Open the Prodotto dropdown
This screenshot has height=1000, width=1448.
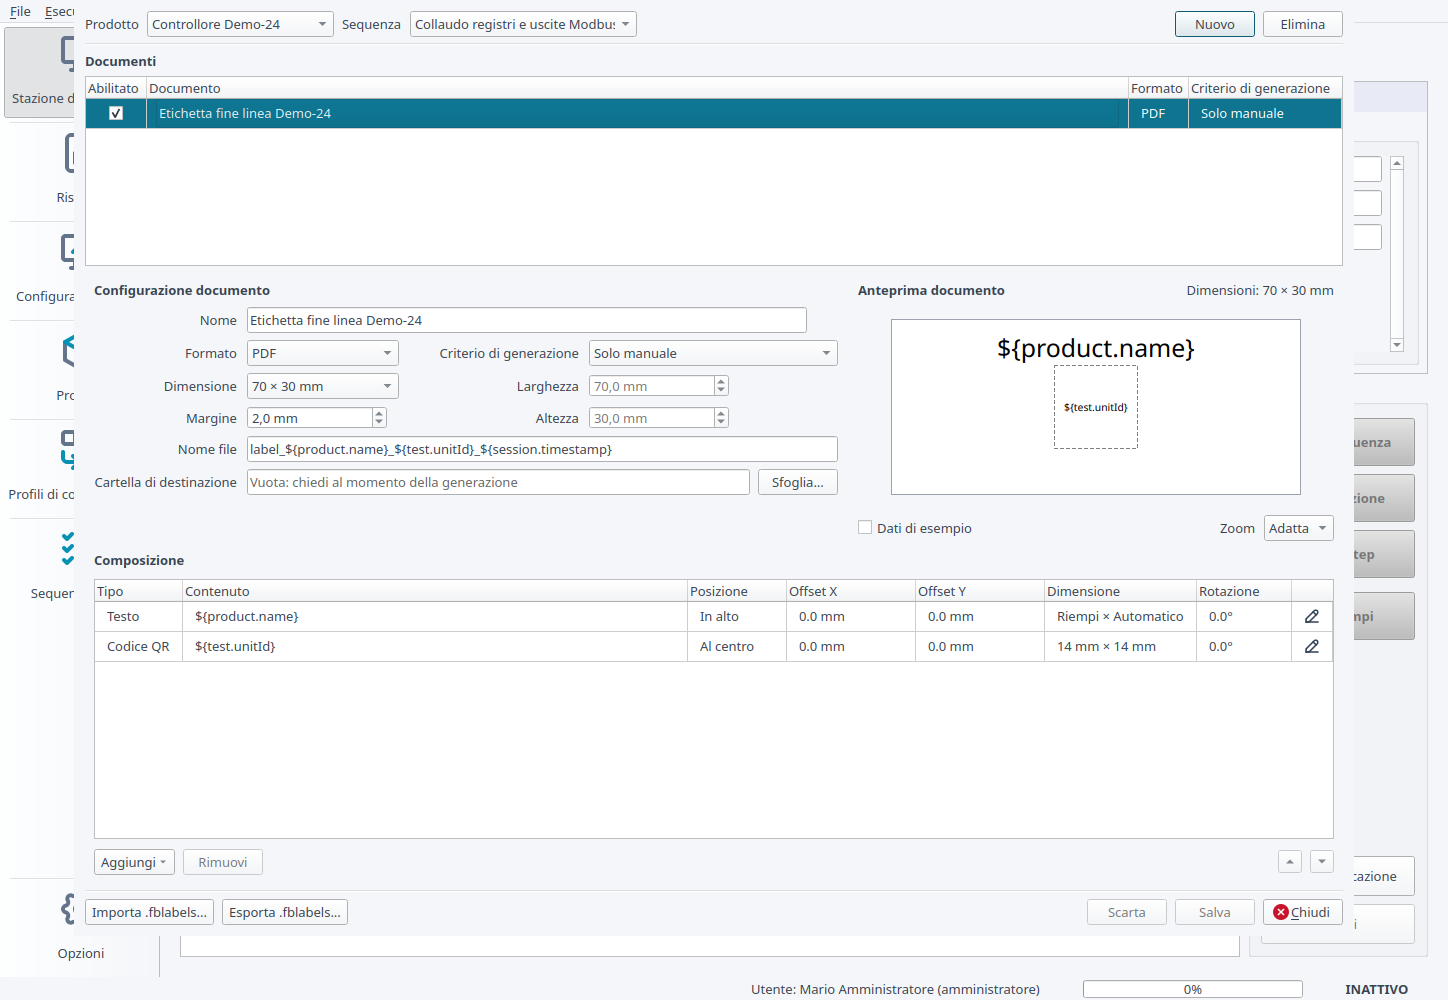click(240, 24)
